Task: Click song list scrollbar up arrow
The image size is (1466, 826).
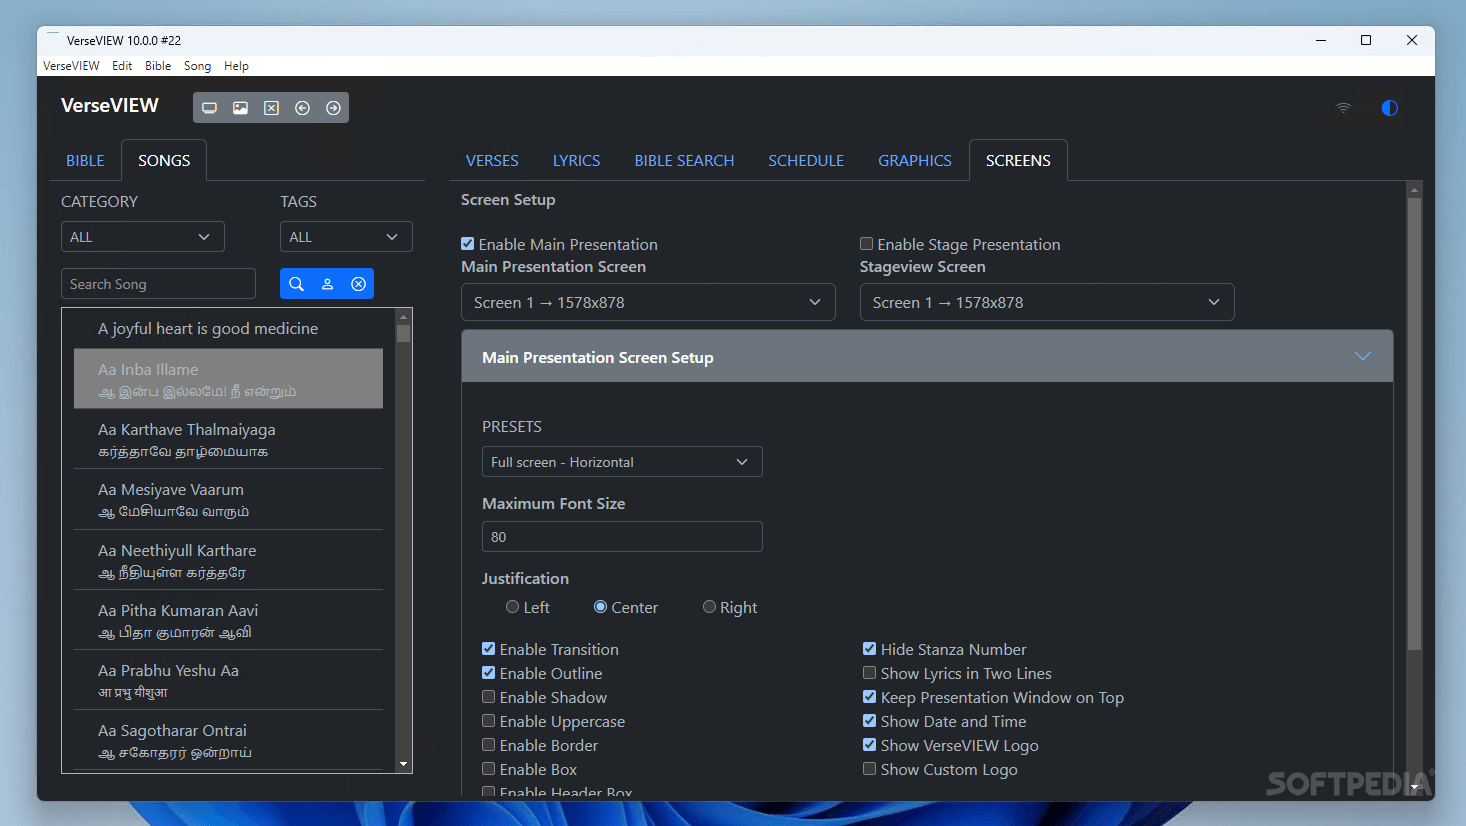Action: click(x=404, y=317)
